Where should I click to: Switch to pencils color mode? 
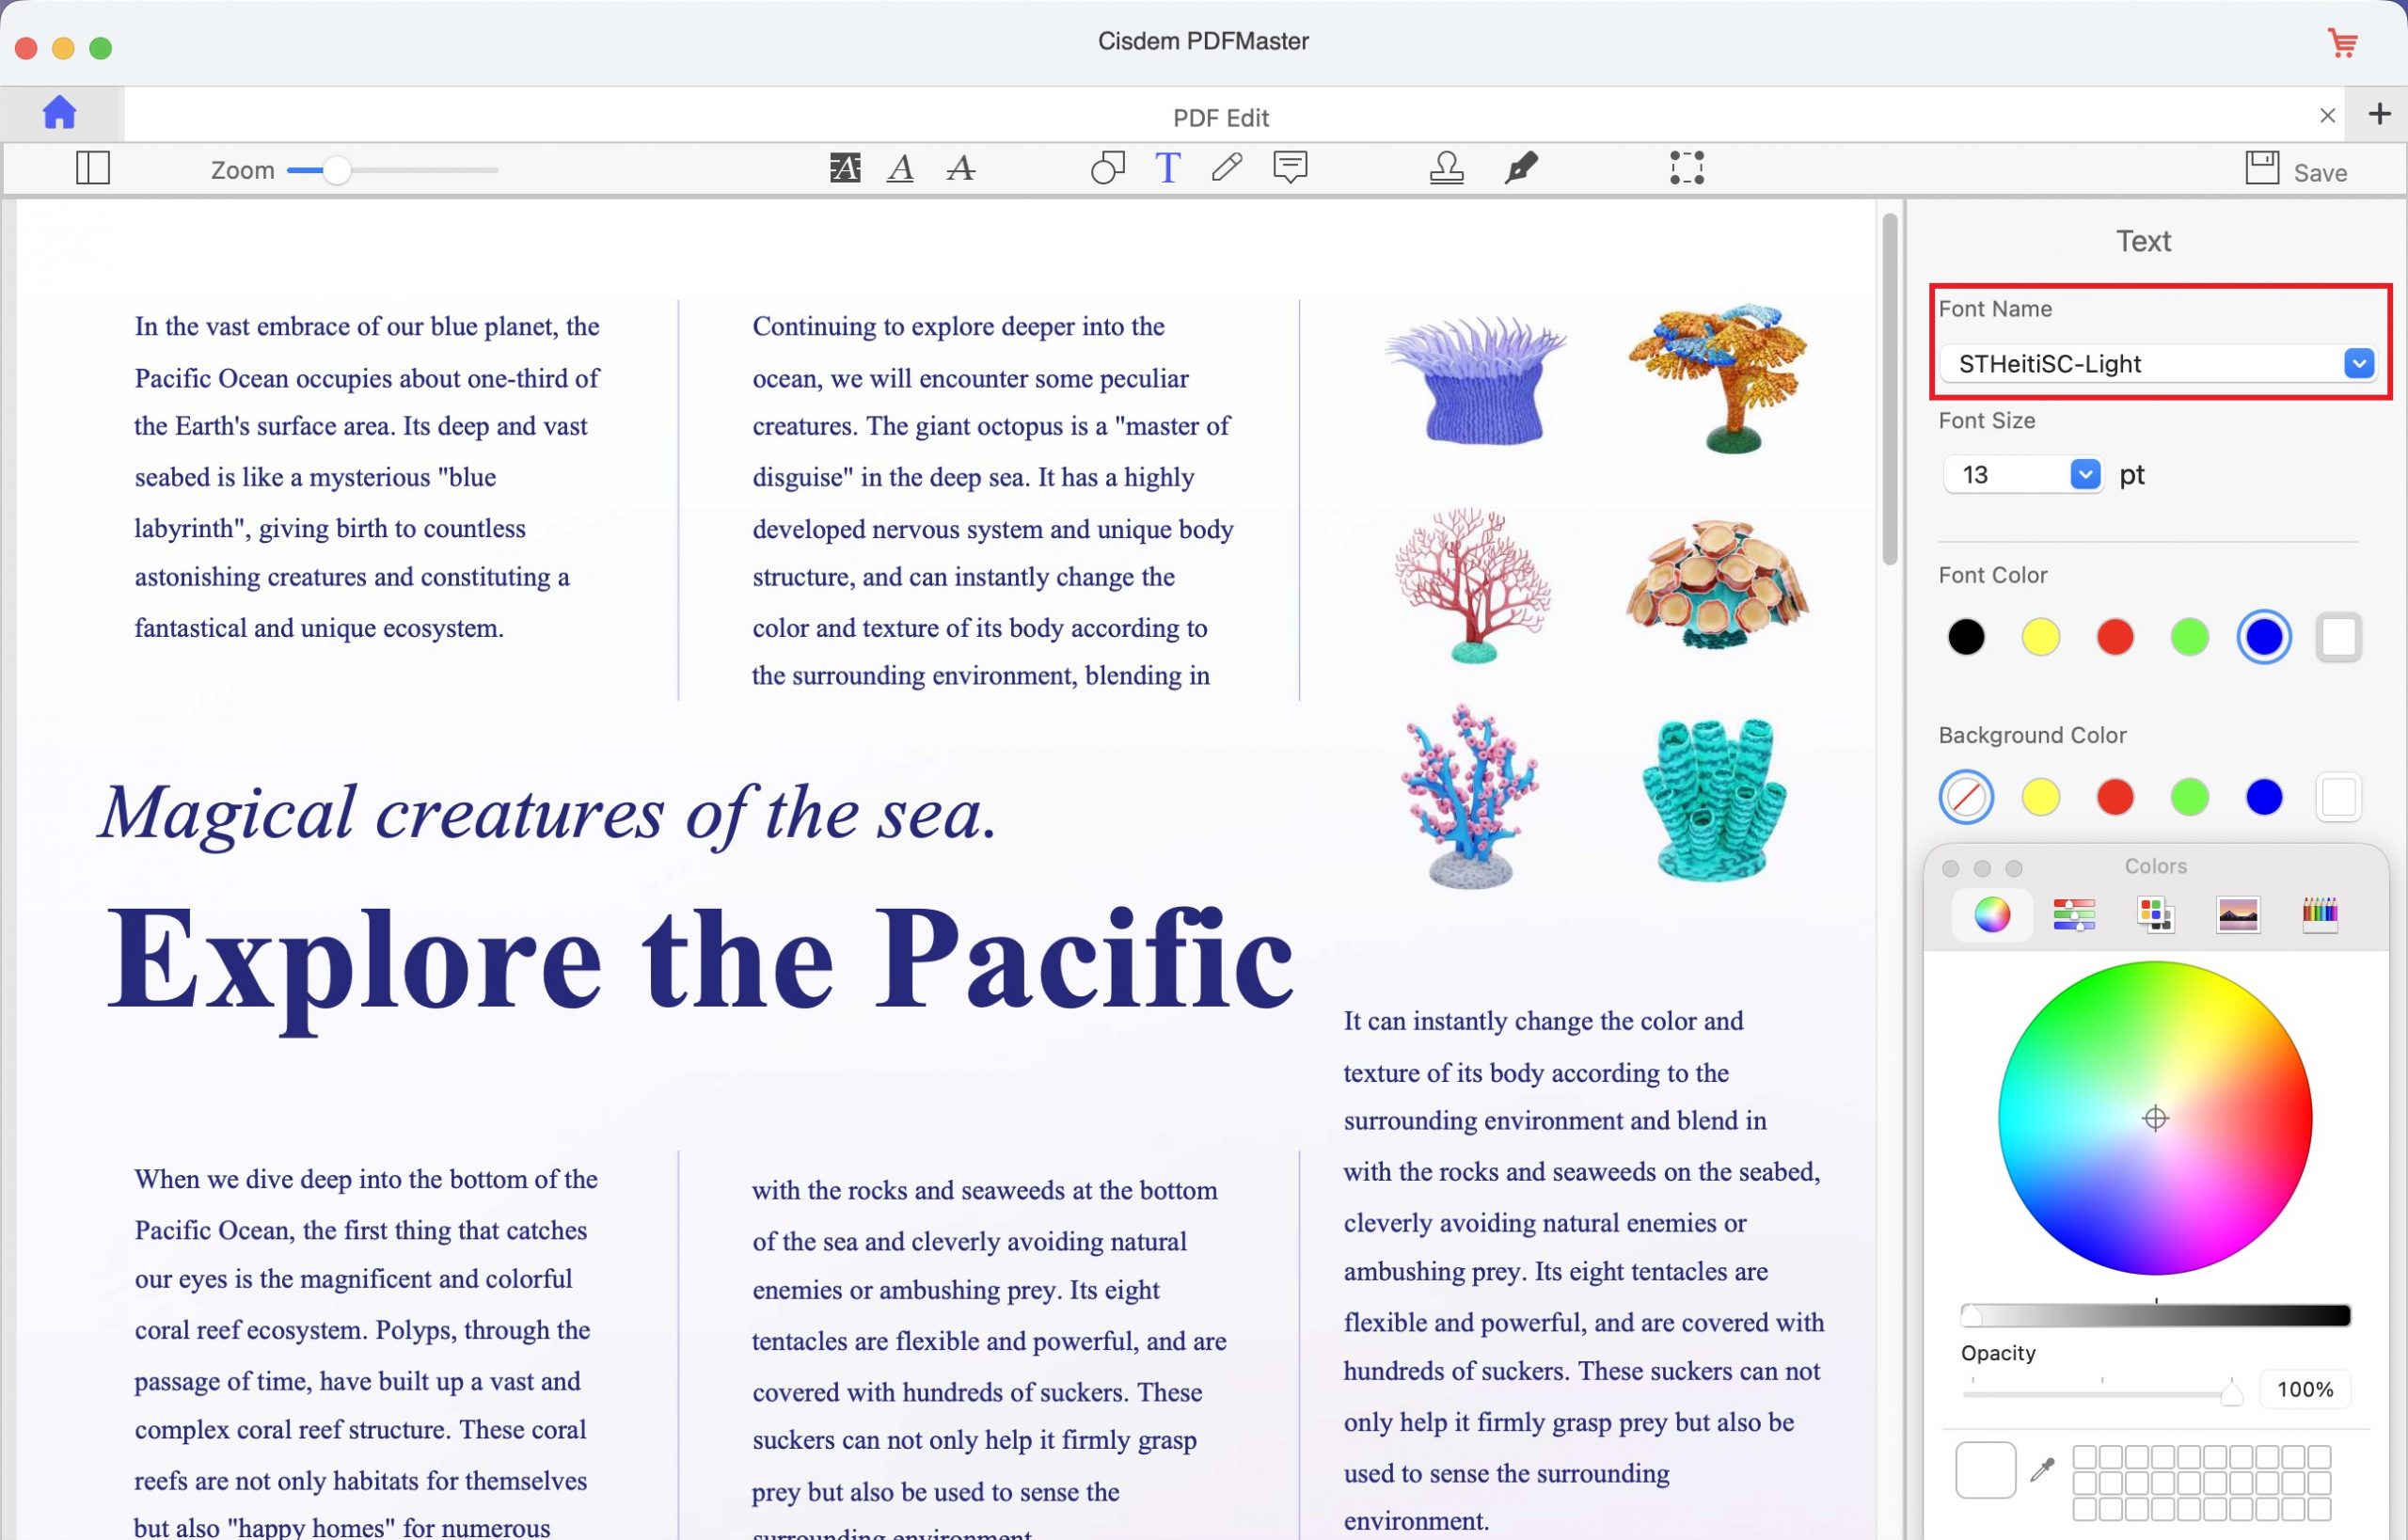coord(2320,914)
